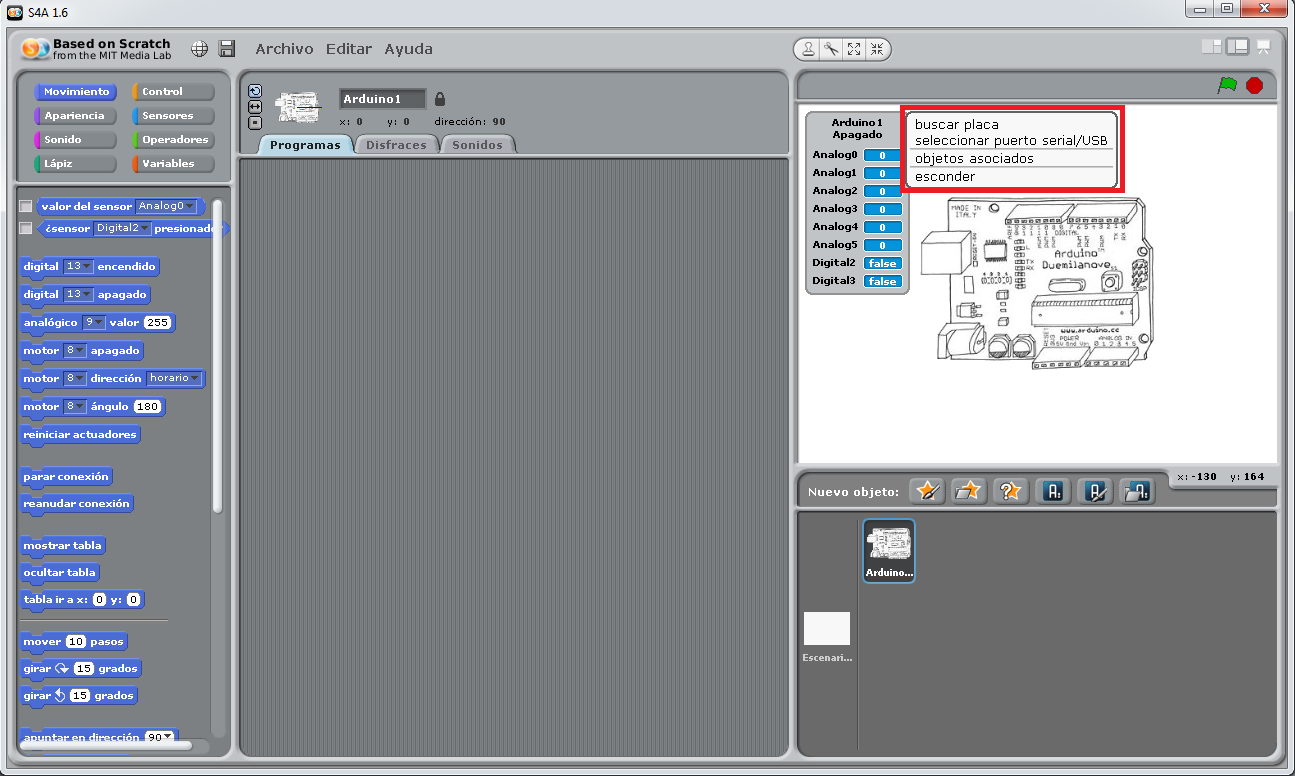Switch to the Programas tab
The height and width of the screenshot is (776, 1295).
305,145
